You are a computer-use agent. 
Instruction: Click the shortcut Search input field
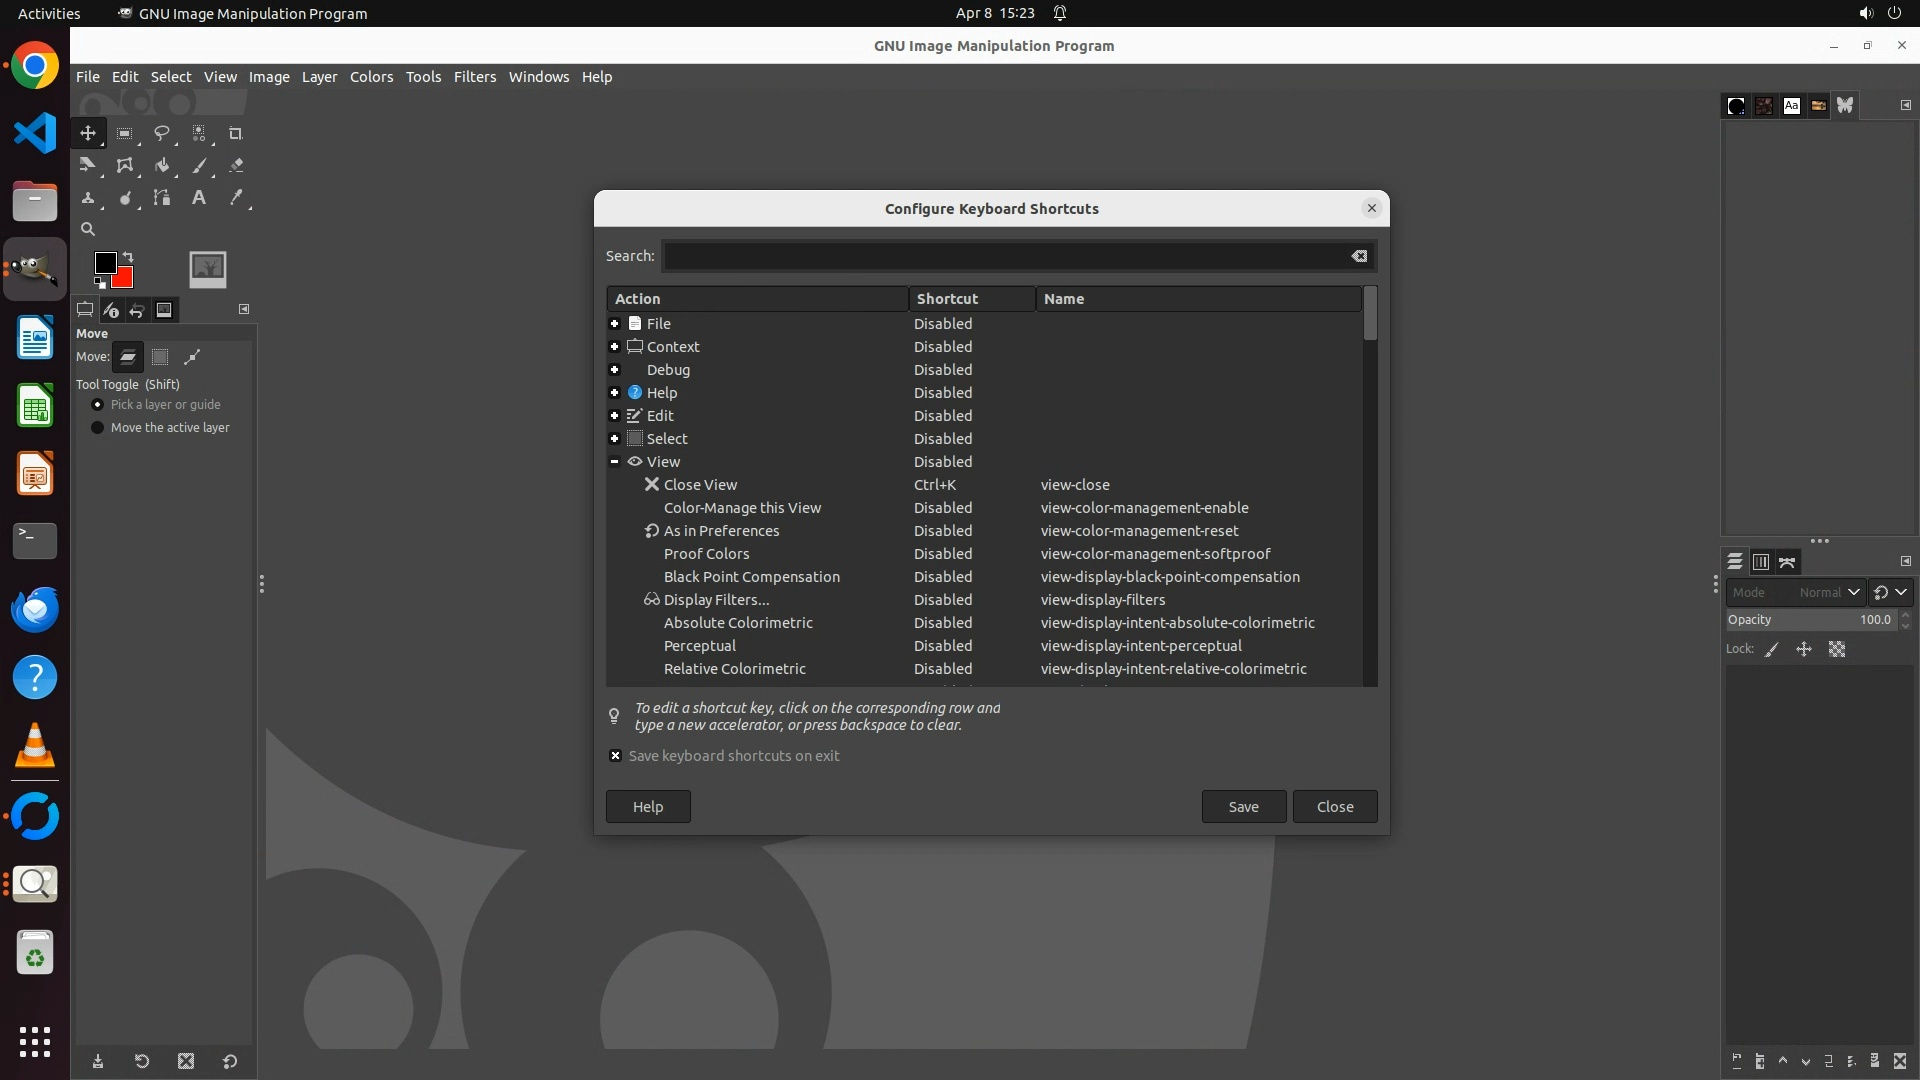1004,257
